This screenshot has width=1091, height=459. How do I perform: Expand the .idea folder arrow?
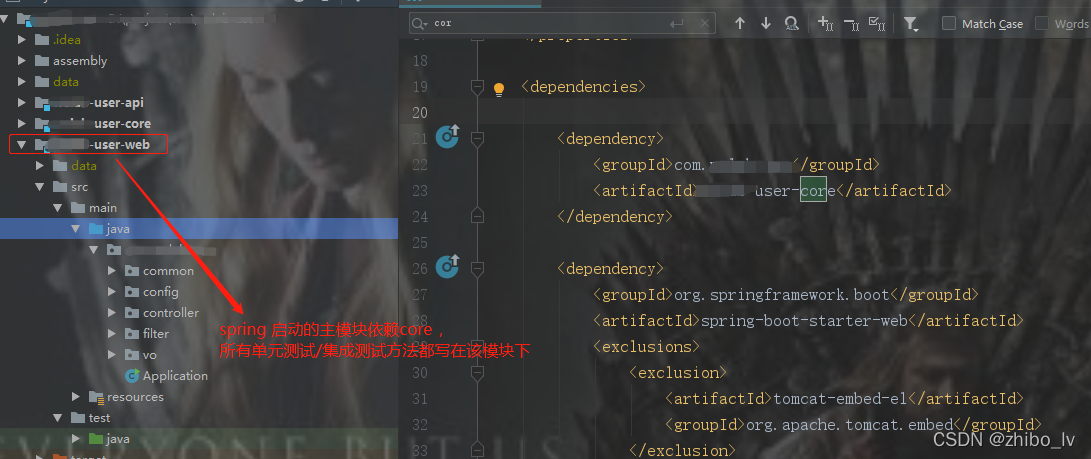(22, 40)
